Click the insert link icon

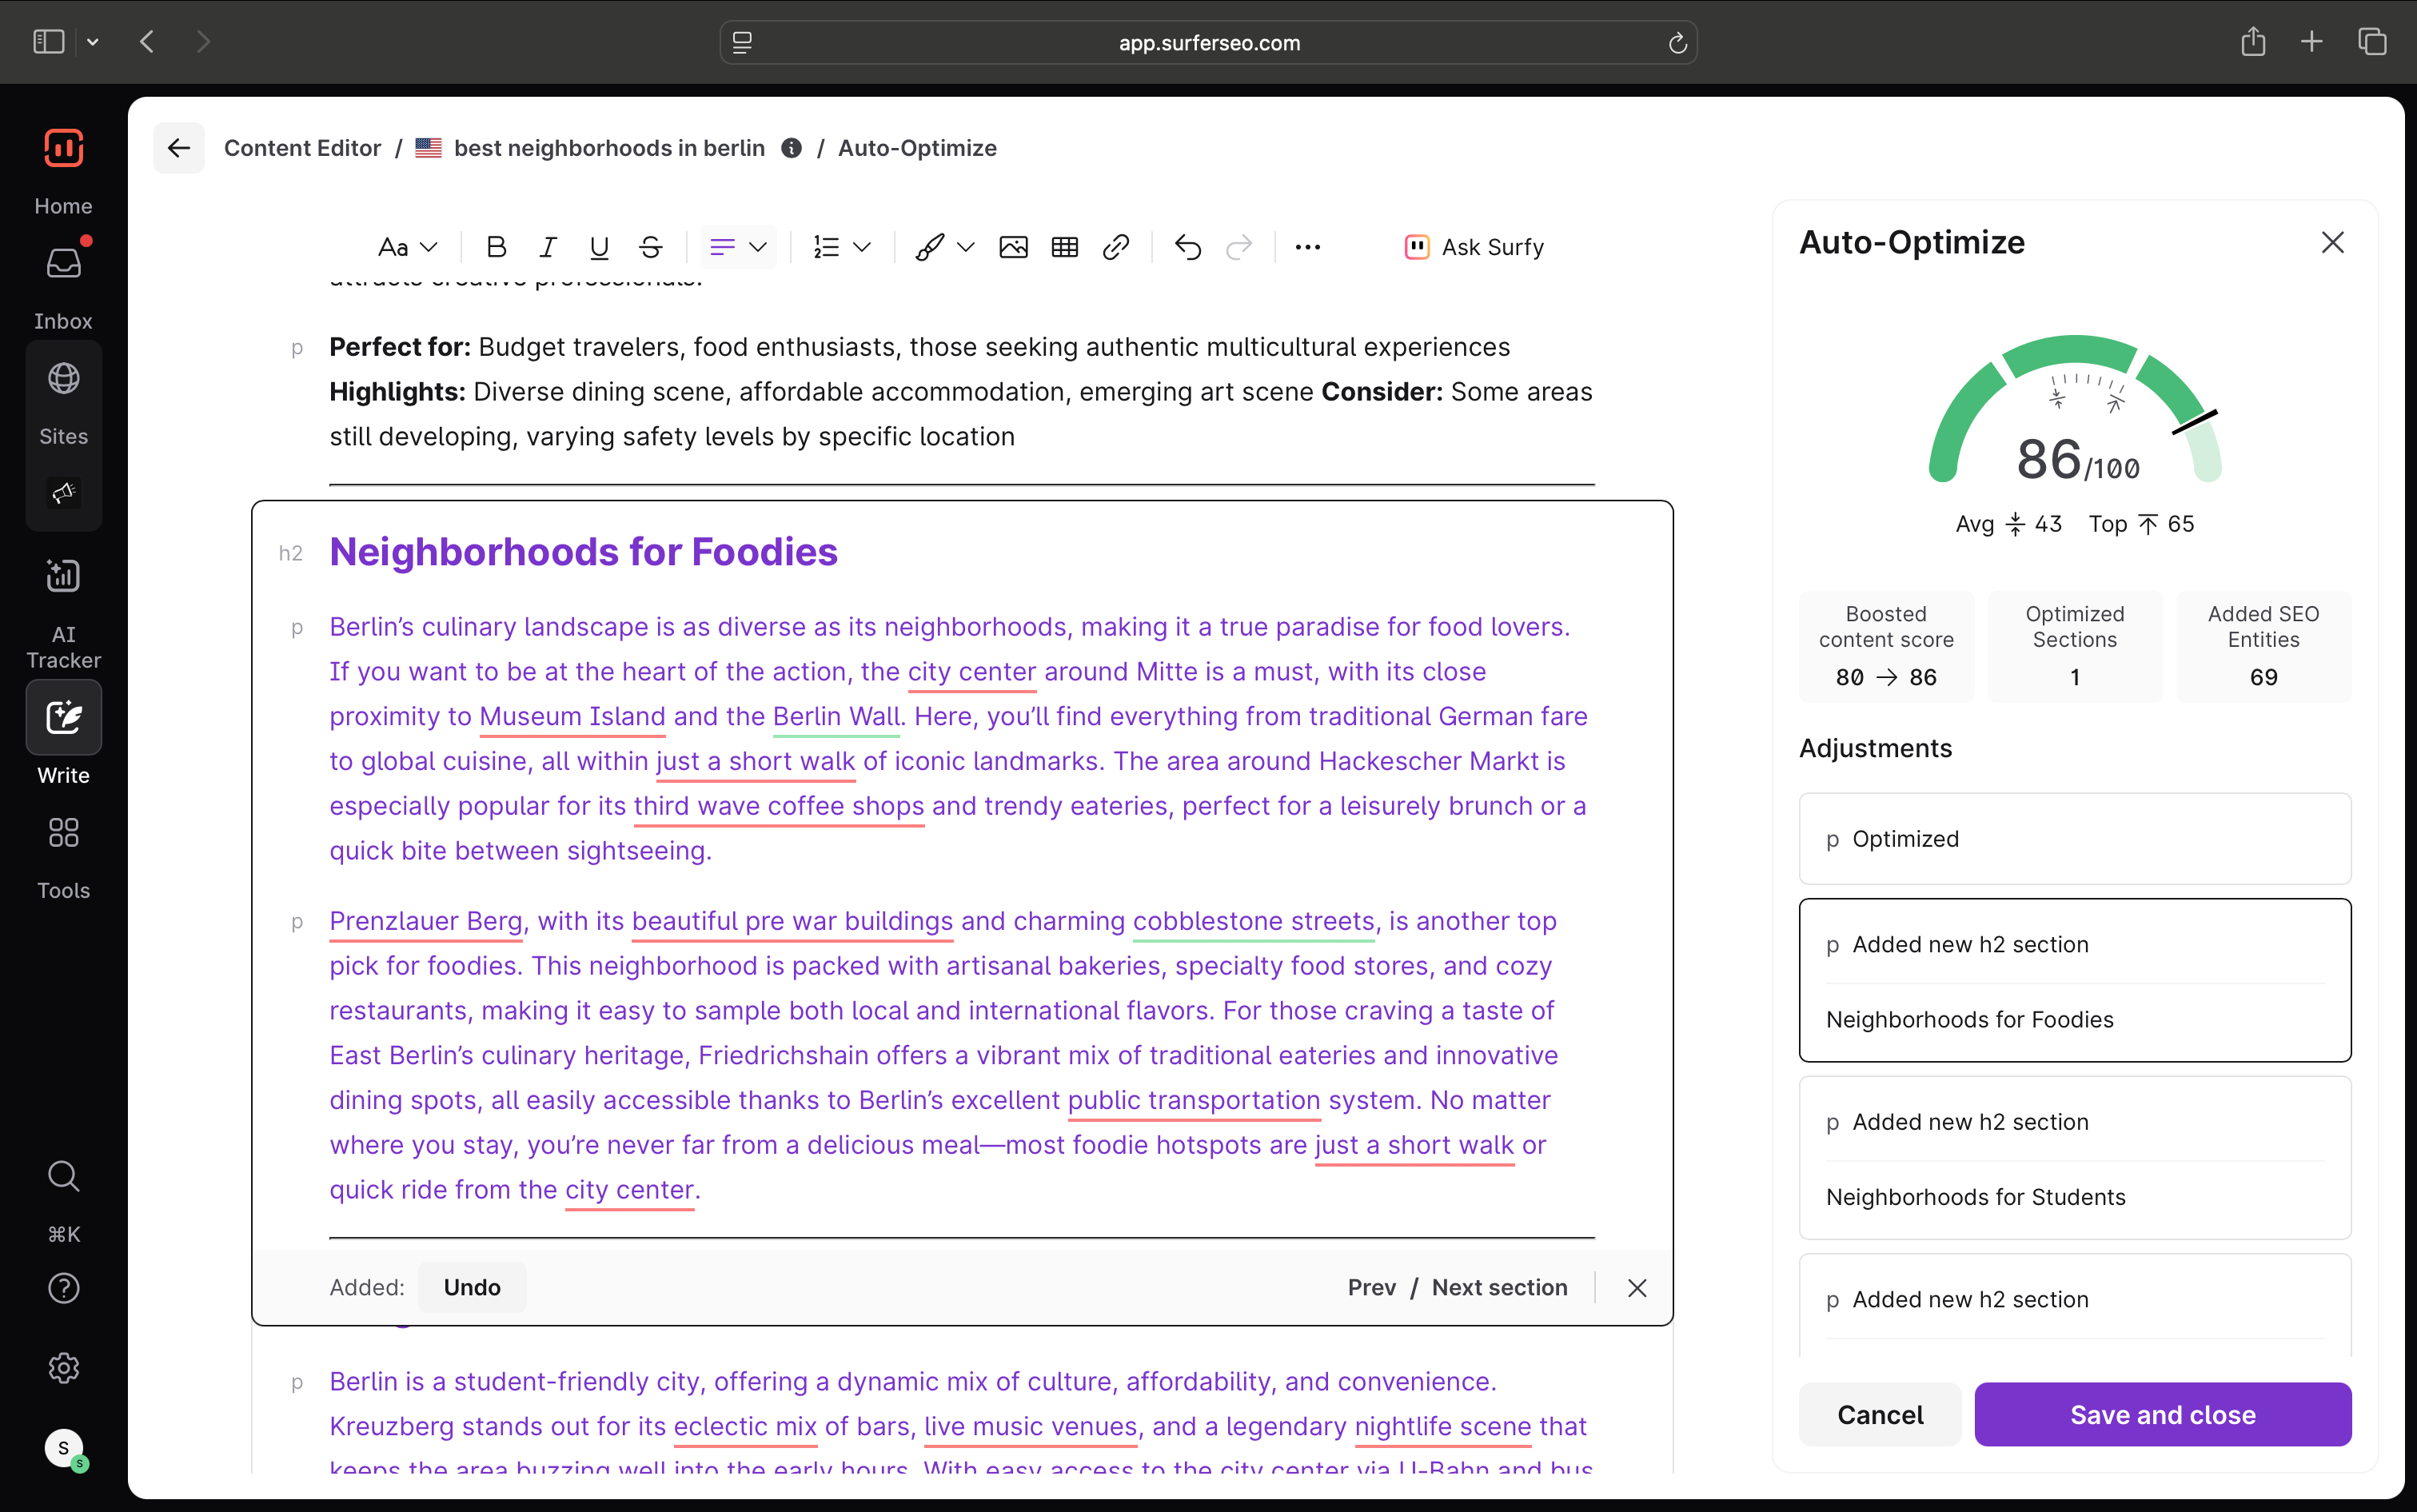coord(1115,247)
